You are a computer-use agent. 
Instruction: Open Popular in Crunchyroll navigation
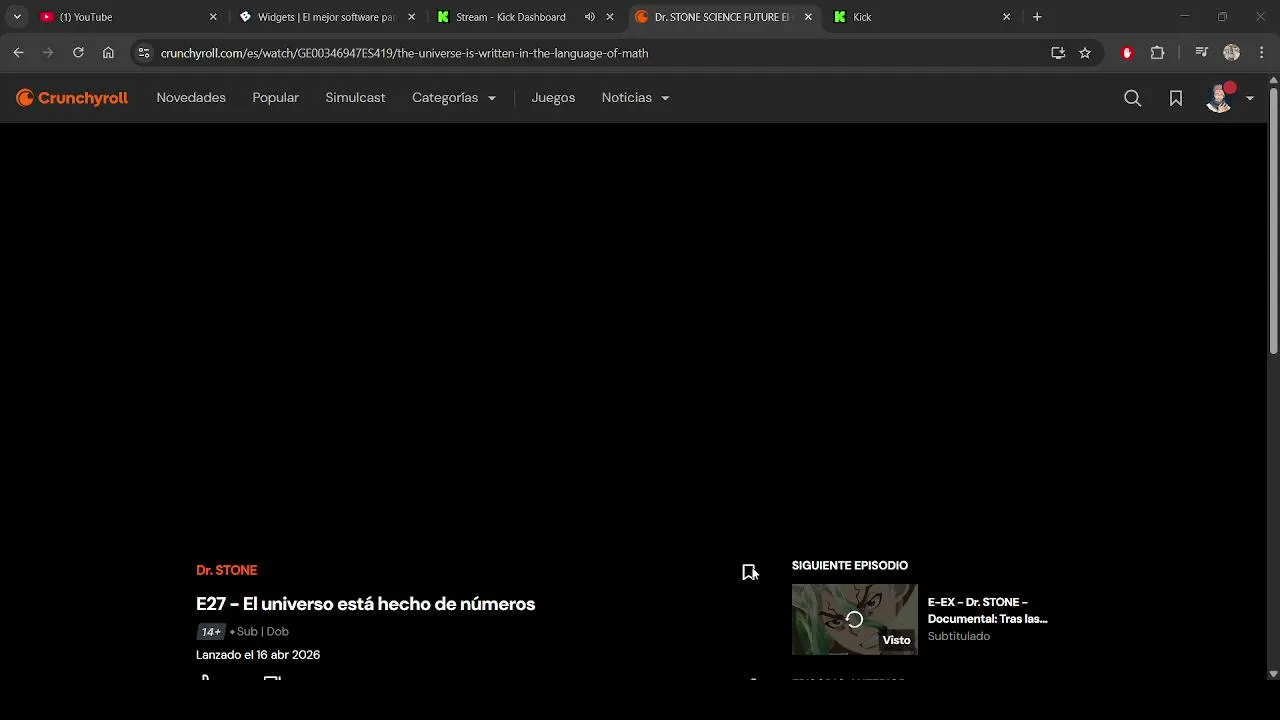point(276,98)
